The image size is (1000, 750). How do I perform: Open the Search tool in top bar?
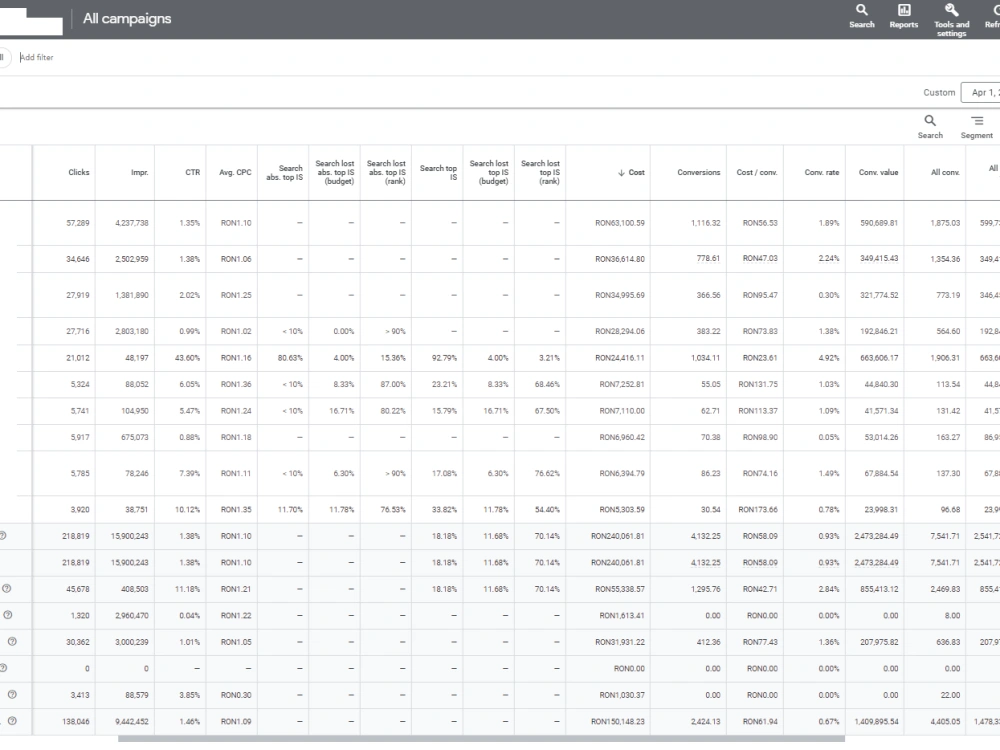pos(862,17)
